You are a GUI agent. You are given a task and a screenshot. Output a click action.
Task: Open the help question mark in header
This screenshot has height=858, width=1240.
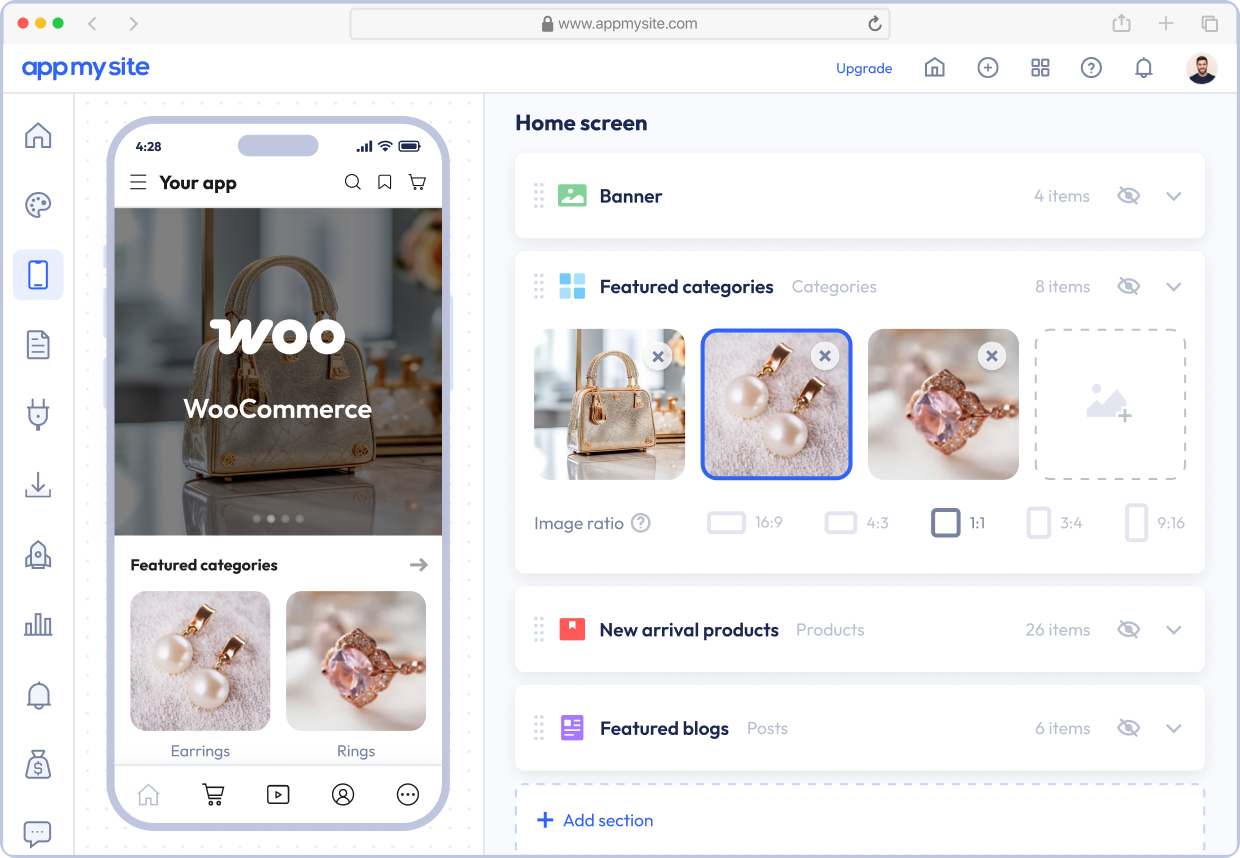(x=1091, y=68)
